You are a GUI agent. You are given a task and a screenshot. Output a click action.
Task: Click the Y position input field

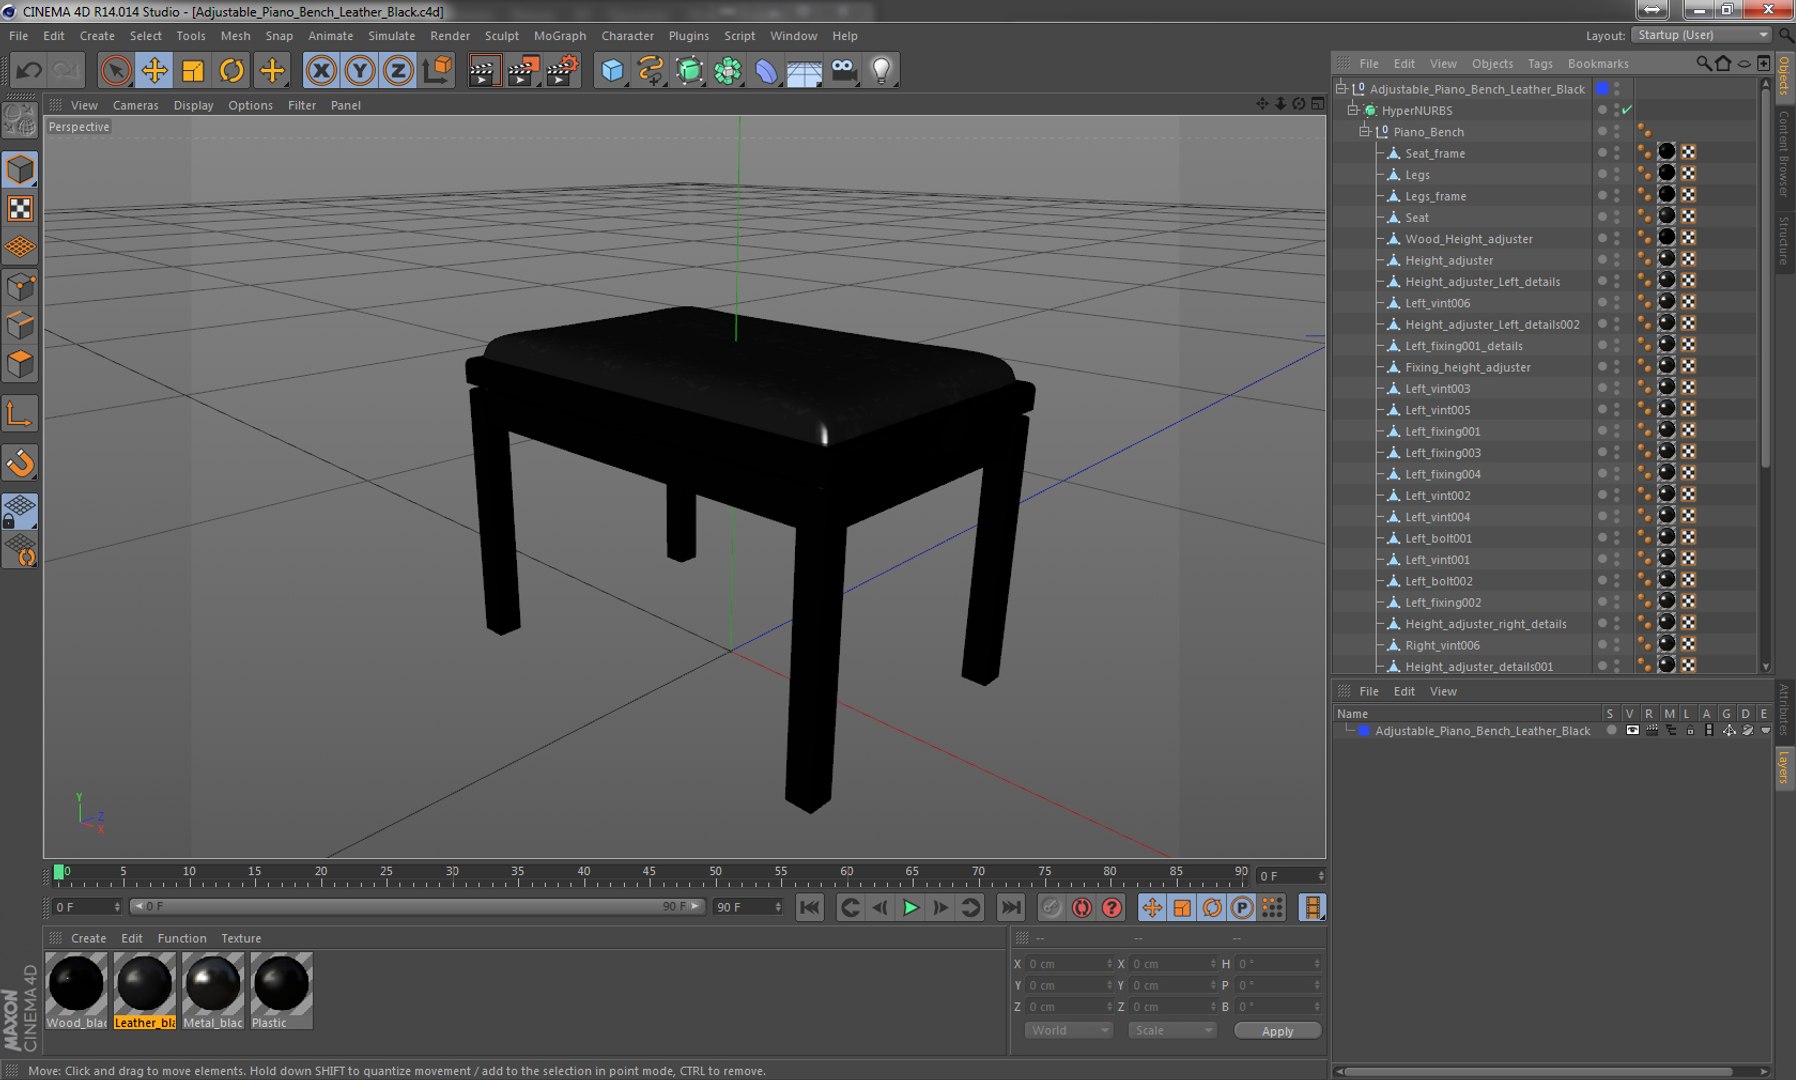tap(1069, 985)
